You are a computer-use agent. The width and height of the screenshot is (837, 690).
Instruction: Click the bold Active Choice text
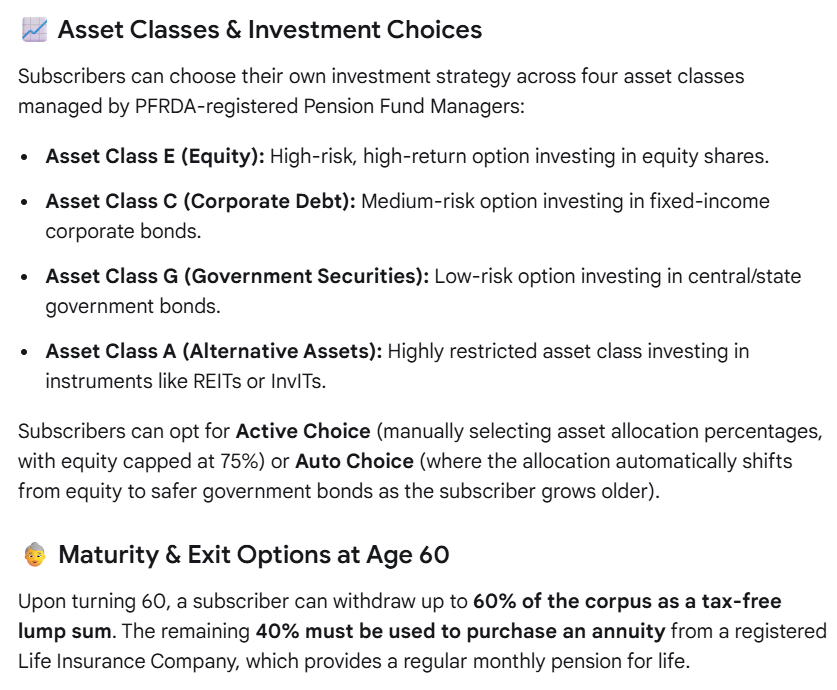coord(303,431)
